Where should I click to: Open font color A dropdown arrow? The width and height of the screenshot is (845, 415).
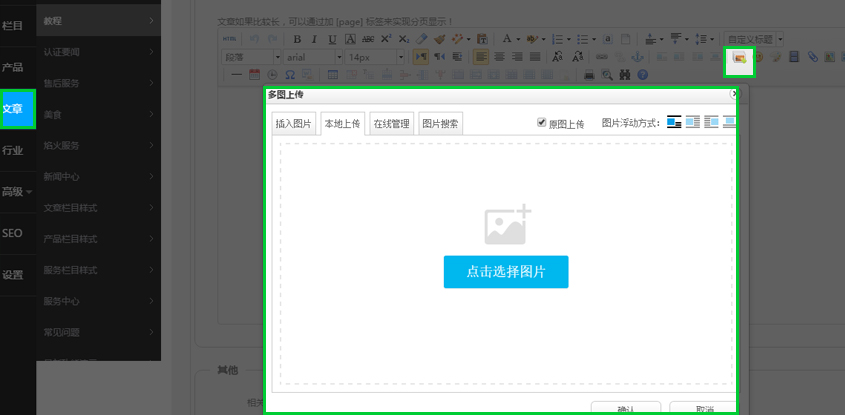pyautogui.click(x=518, y=39)
